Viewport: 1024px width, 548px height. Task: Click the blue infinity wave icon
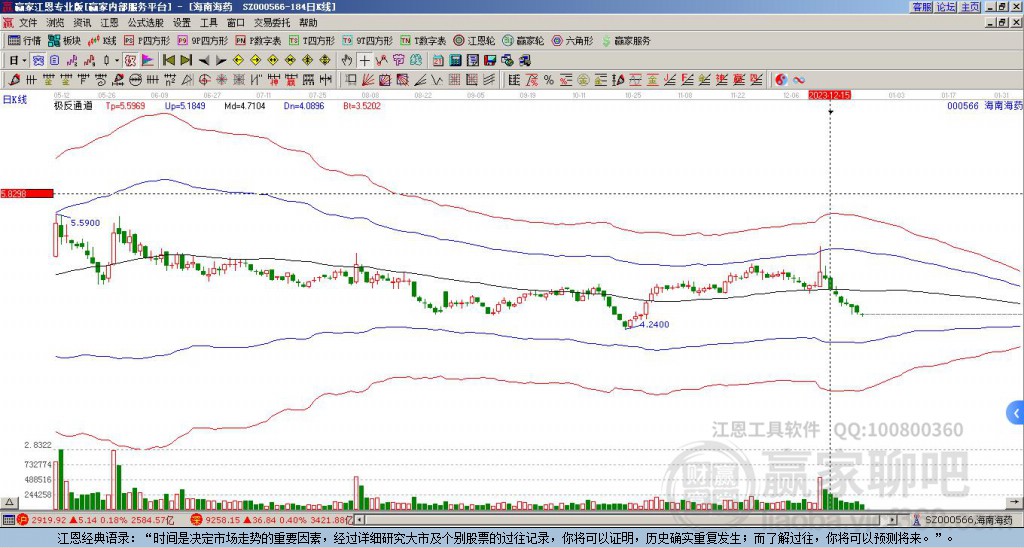pos(799,80)
